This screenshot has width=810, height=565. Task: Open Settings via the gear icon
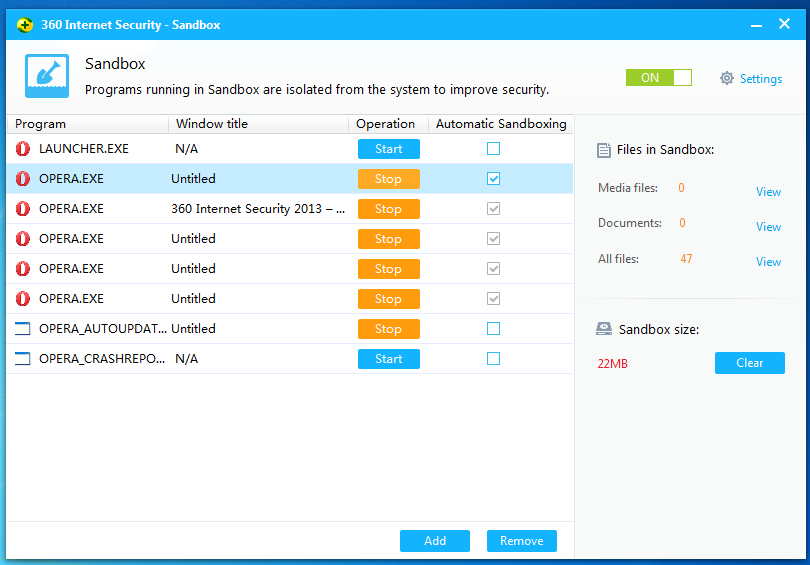(x=727, y=78)
